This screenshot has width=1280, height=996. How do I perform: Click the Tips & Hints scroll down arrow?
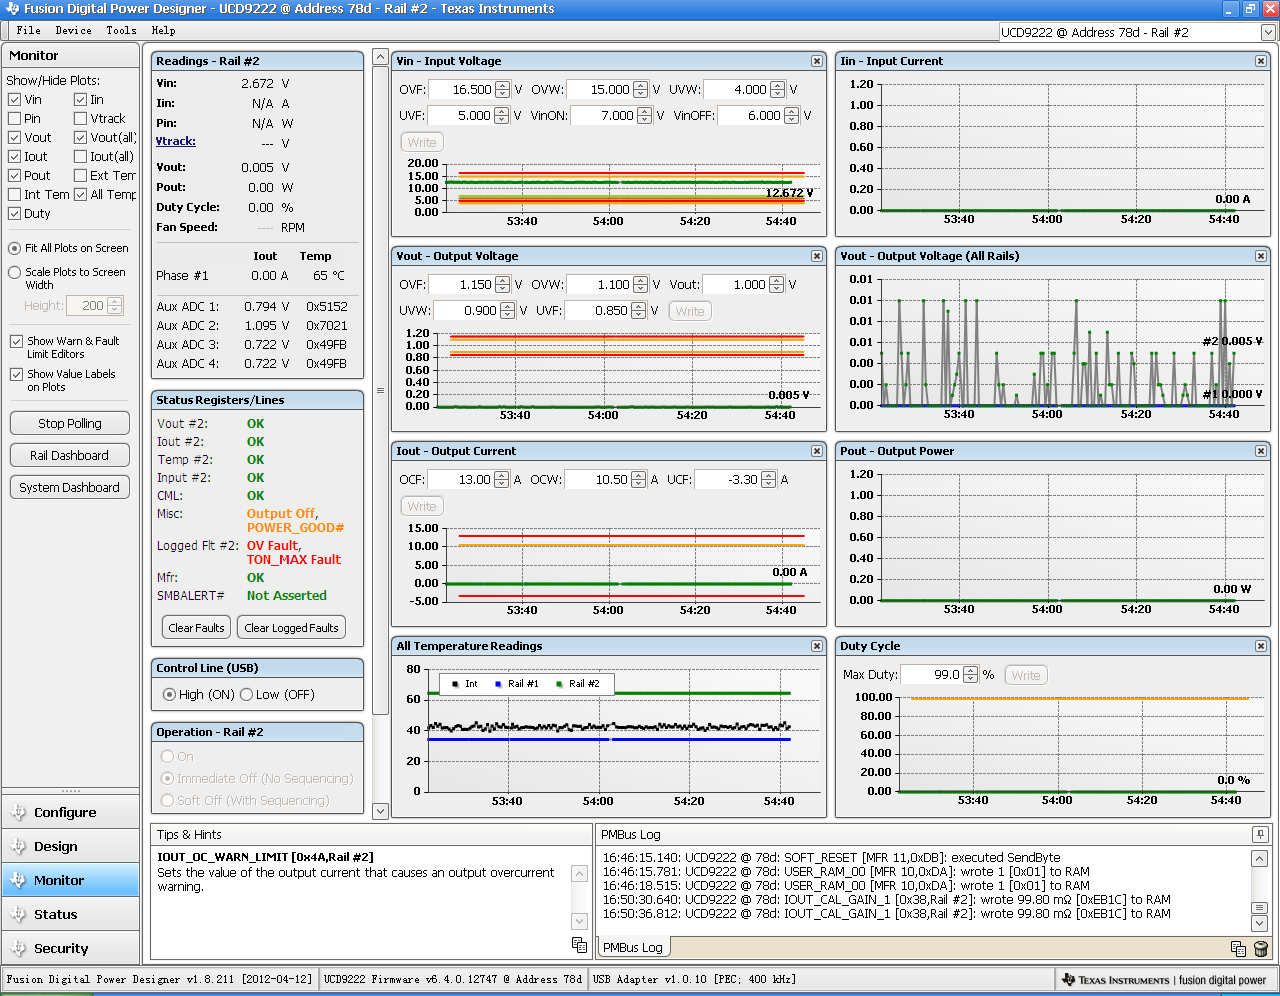[579, 921]
